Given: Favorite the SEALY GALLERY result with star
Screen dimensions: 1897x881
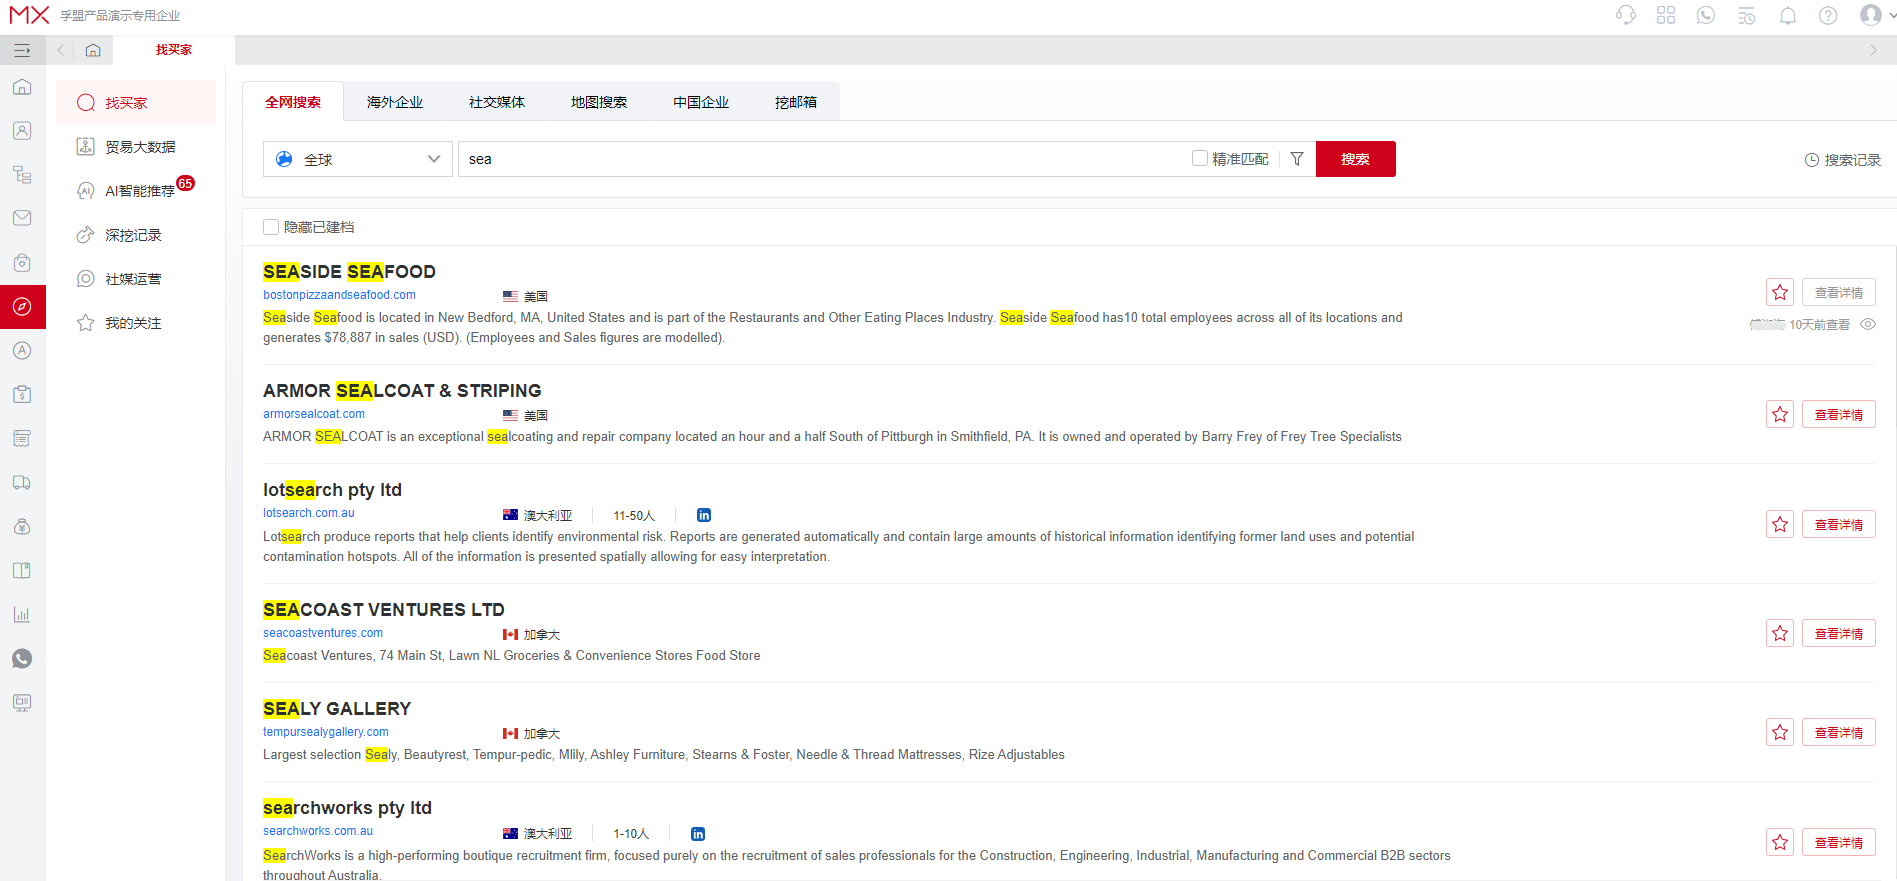Looking at the screenshot, I should [x=1780, y=732].
